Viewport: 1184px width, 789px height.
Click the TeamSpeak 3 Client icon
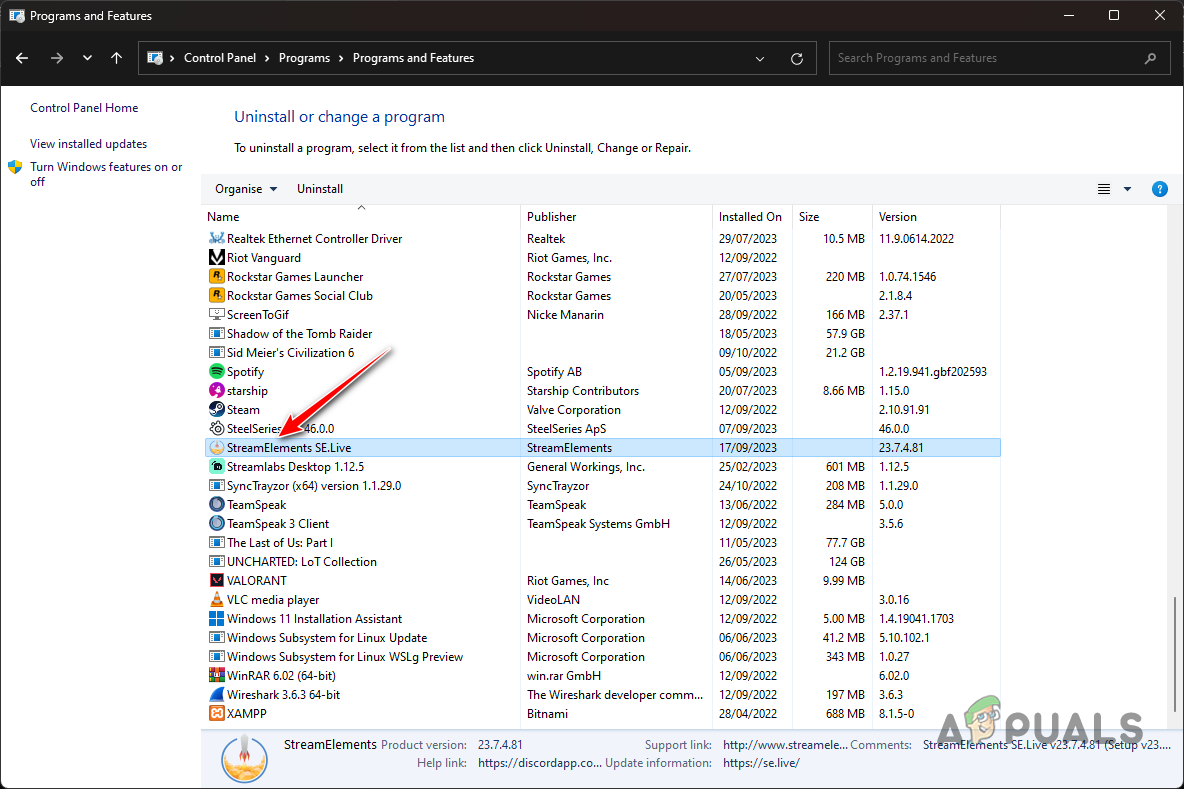click(217, 523)
